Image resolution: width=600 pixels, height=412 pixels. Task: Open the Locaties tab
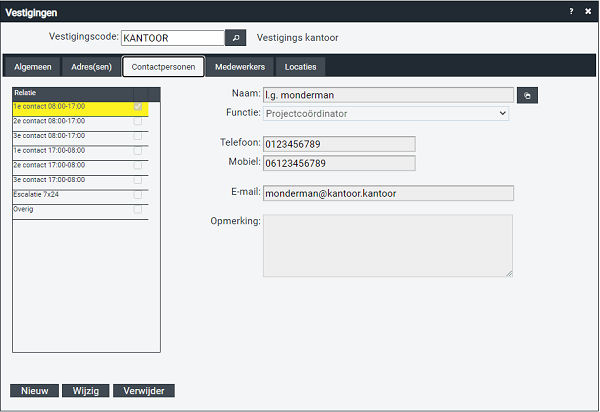pyautogui.click(x=300, y=67)
